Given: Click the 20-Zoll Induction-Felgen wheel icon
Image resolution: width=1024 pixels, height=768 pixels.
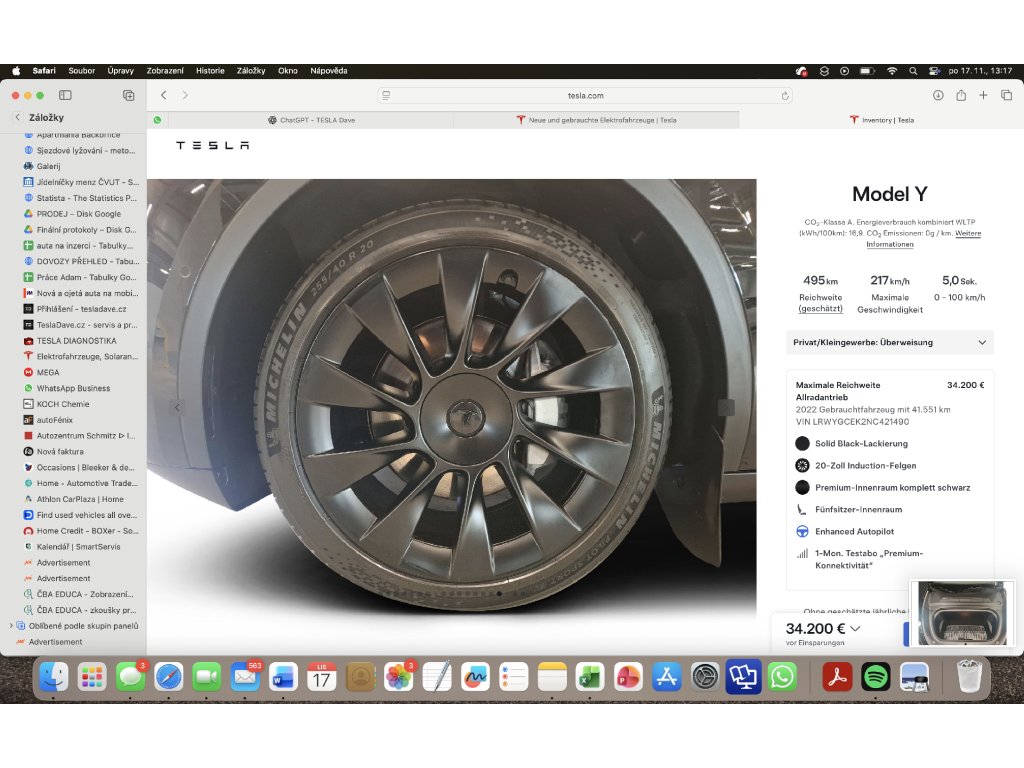Looking at the screenshot, I should (x=803, y=466).
